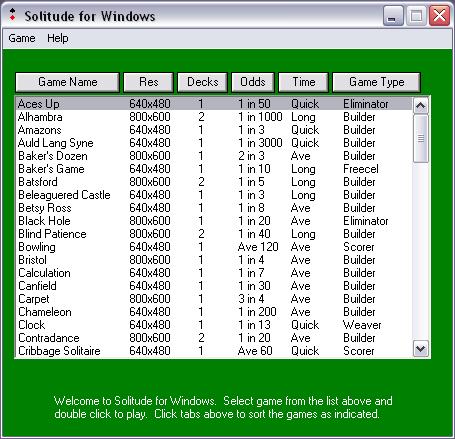Minimize the Solitude window
455x439 pixels.
click(393, 16)
